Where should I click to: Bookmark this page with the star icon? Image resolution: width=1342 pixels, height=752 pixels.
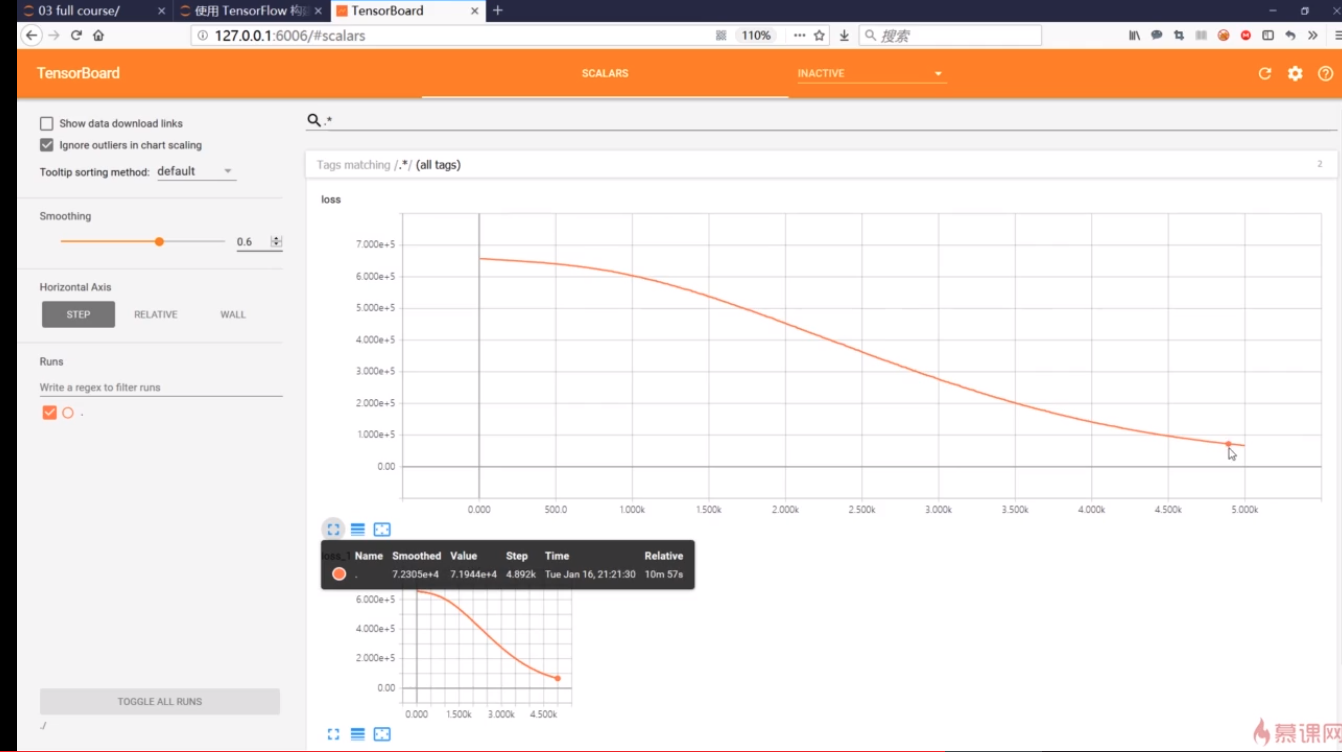click(819, 35)
